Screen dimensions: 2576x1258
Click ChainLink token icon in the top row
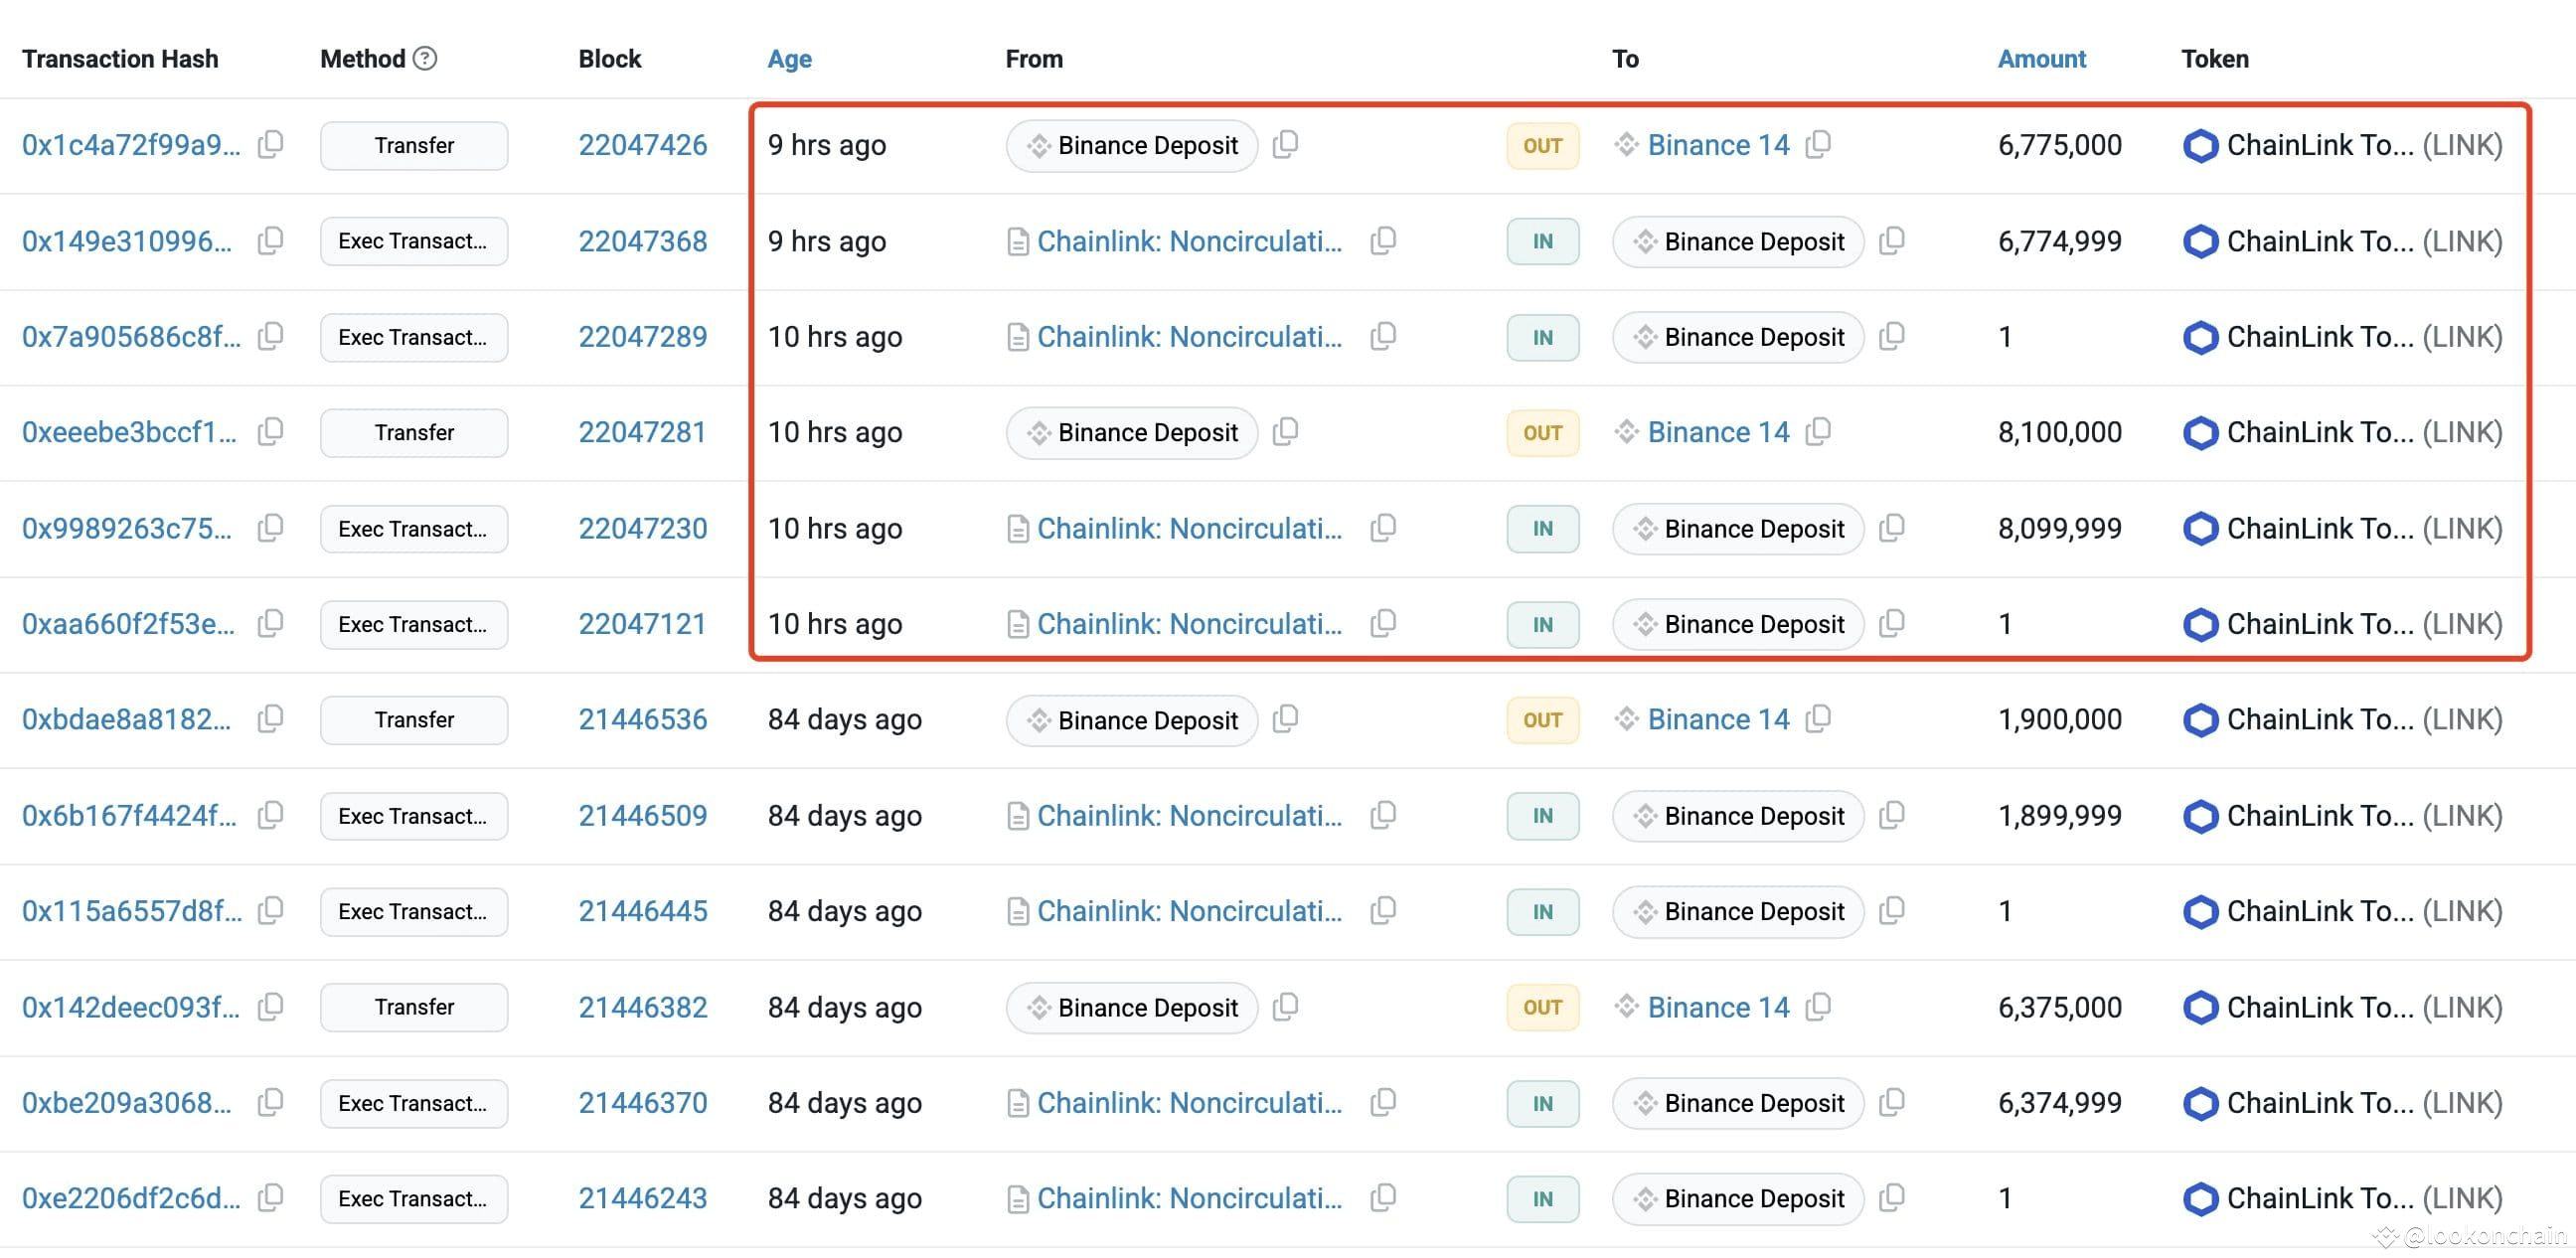coord(2200,146)
